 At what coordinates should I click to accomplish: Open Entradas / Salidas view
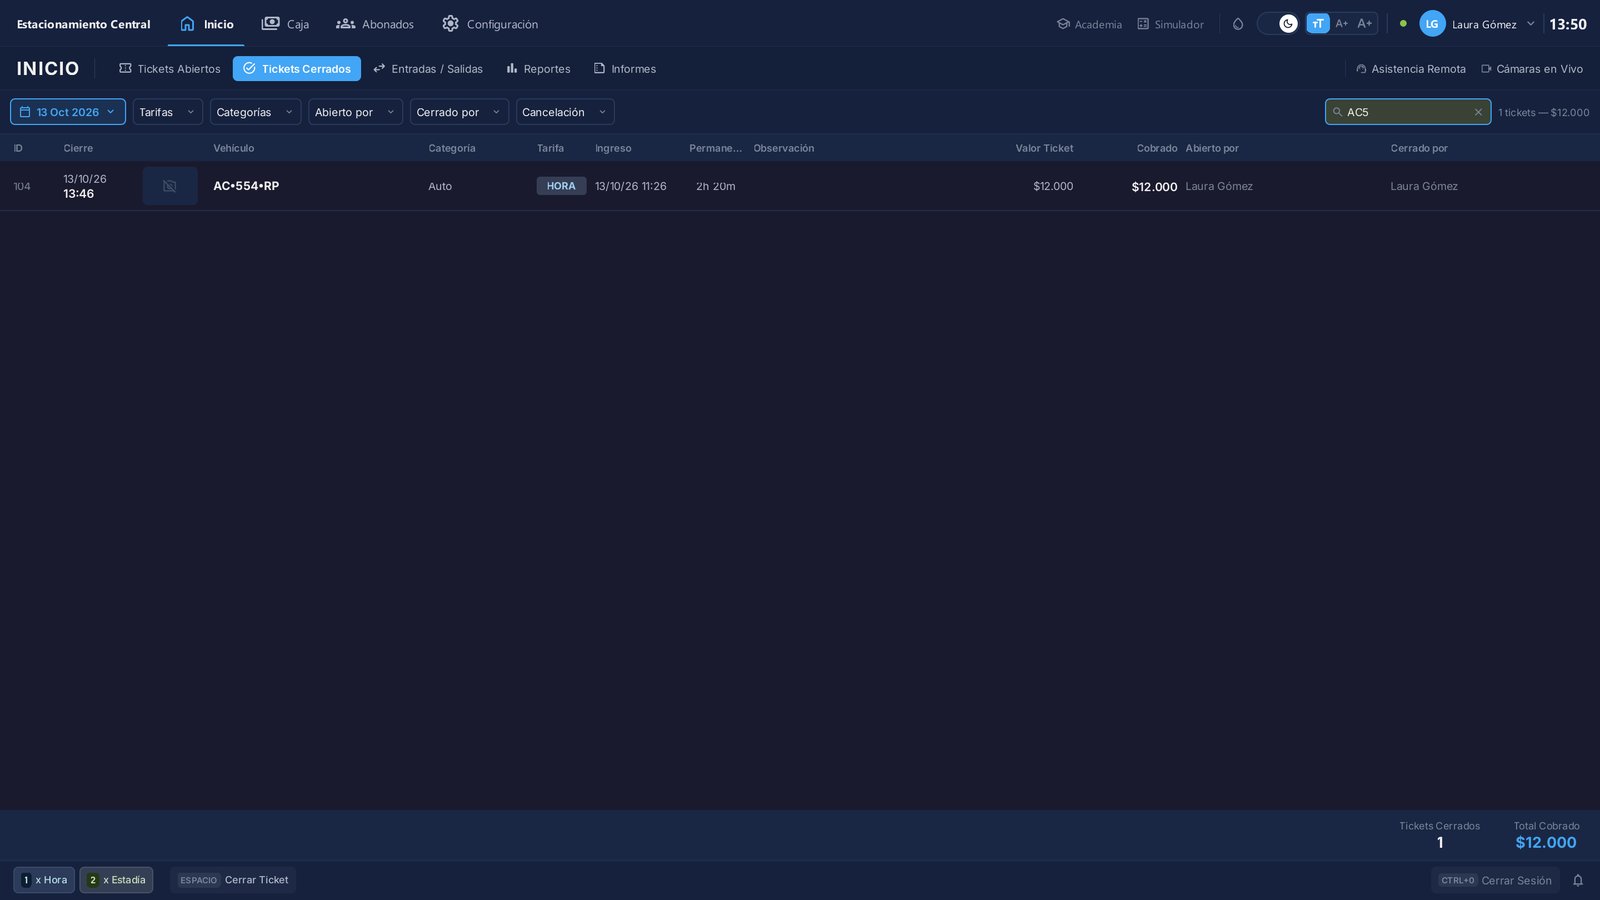coord(428,69)
